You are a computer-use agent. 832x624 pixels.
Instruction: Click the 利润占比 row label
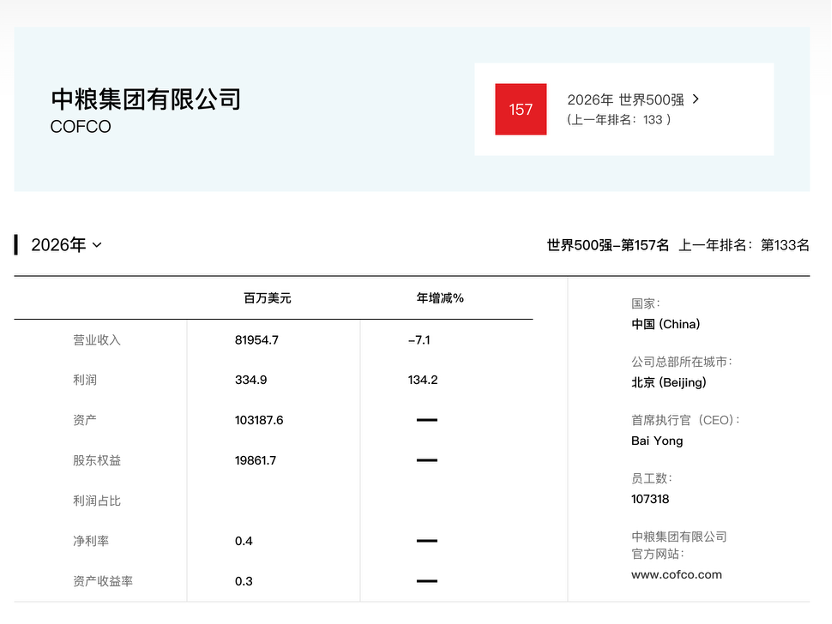(x=97, y=501)
